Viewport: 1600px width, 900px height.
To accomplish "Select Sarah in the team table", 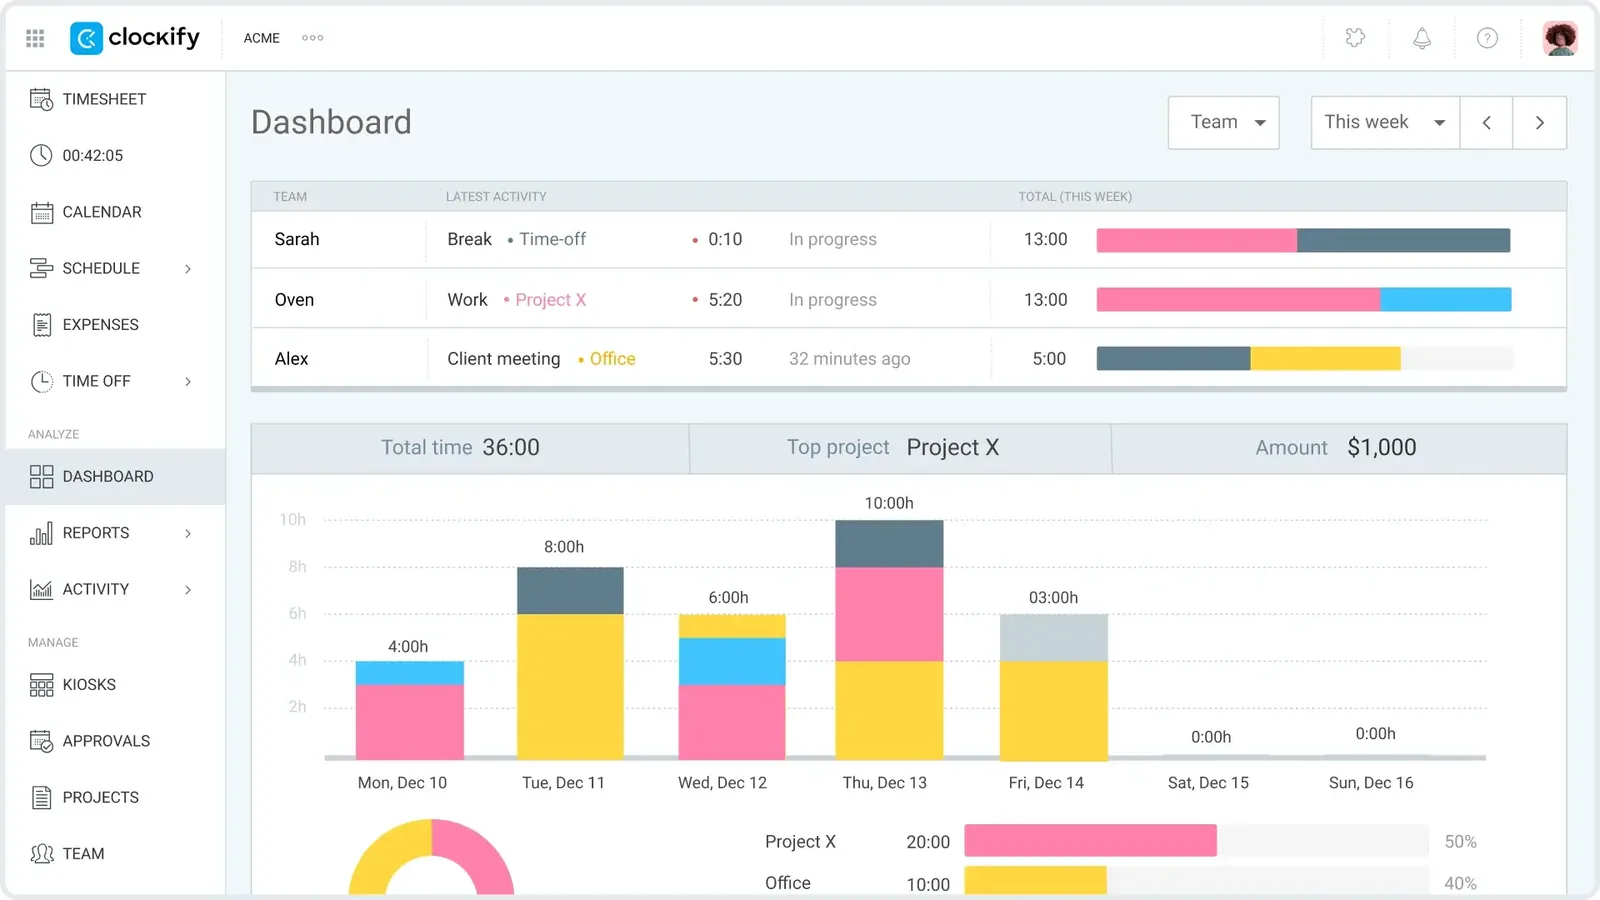I will click(297, 239).
